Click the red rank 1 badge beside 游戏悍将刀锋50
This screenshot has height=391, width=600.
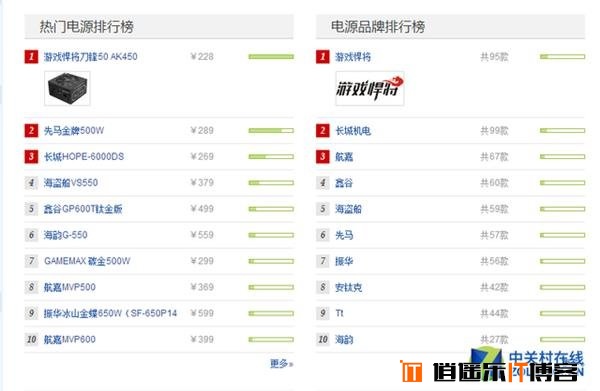coord(31,57)
